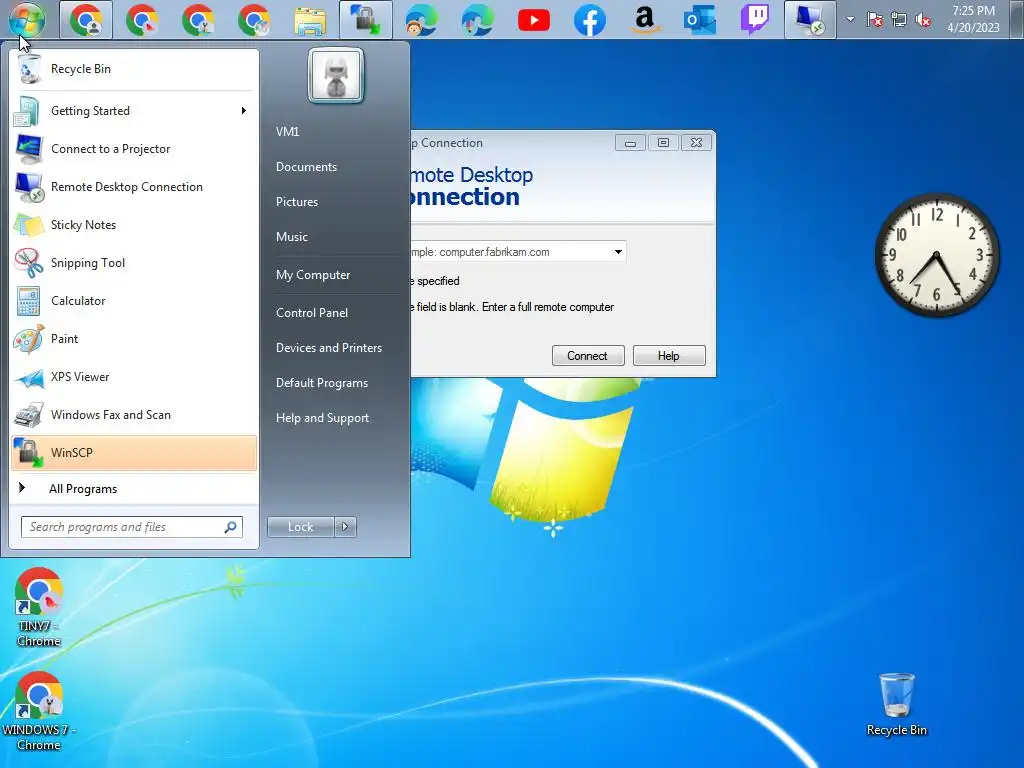This screenshot has width=1024, height=768.
Task: Click the user account picture in Start menu
Action: pyautogui.click(x=336, y=75)
